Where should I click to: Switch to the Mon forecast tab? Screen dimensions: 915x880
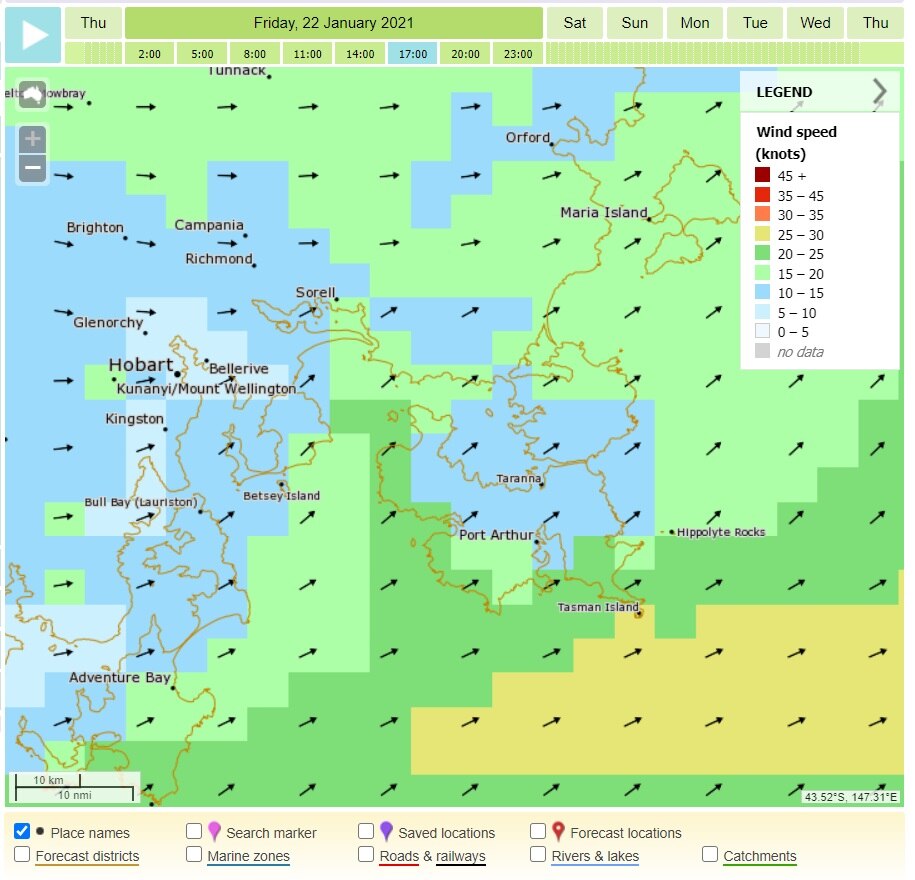tap(694, 22)
